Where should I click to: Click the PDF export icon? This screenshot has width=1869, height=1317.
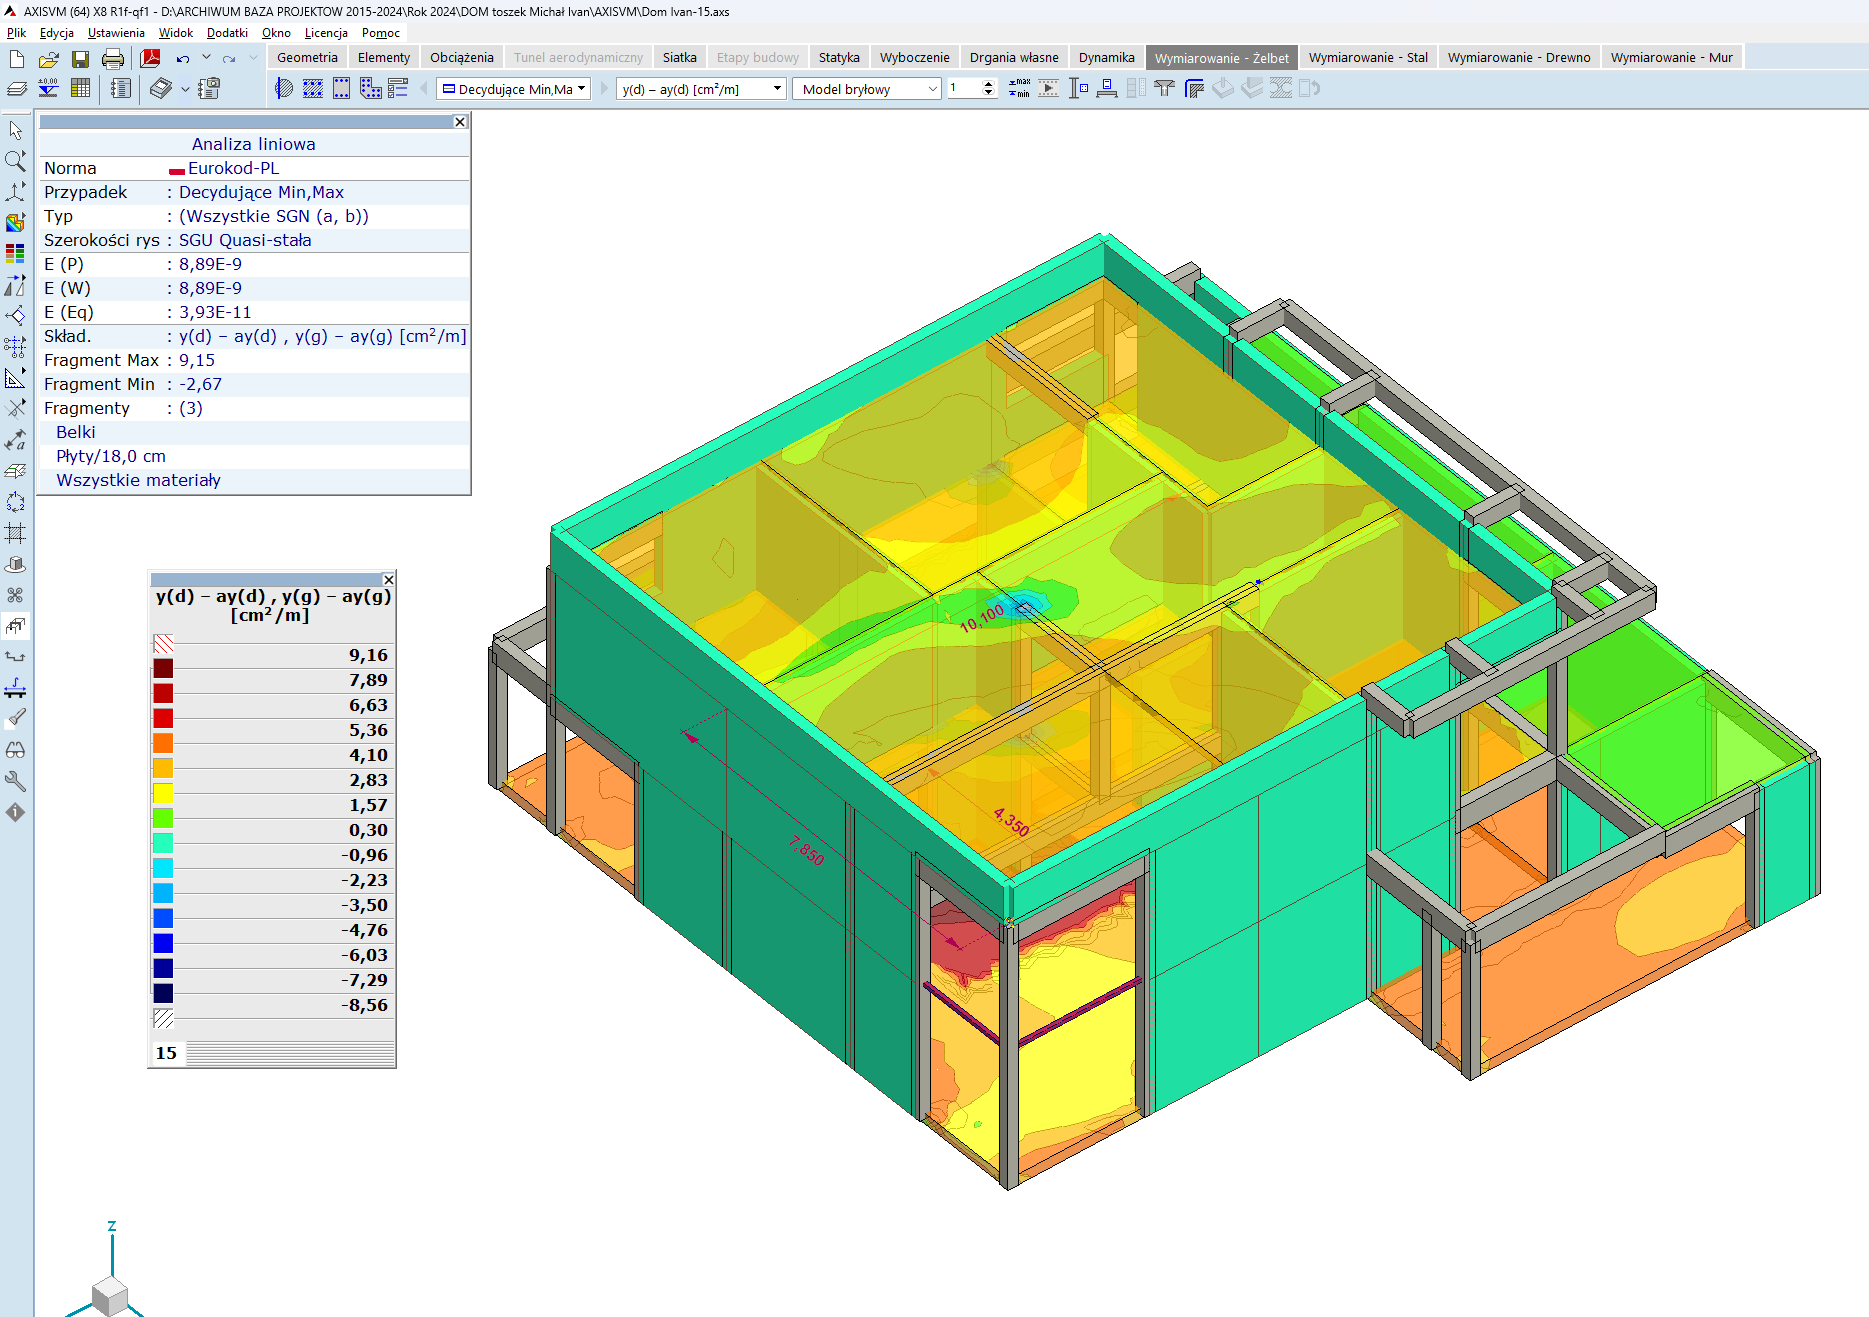pos(150,58)
